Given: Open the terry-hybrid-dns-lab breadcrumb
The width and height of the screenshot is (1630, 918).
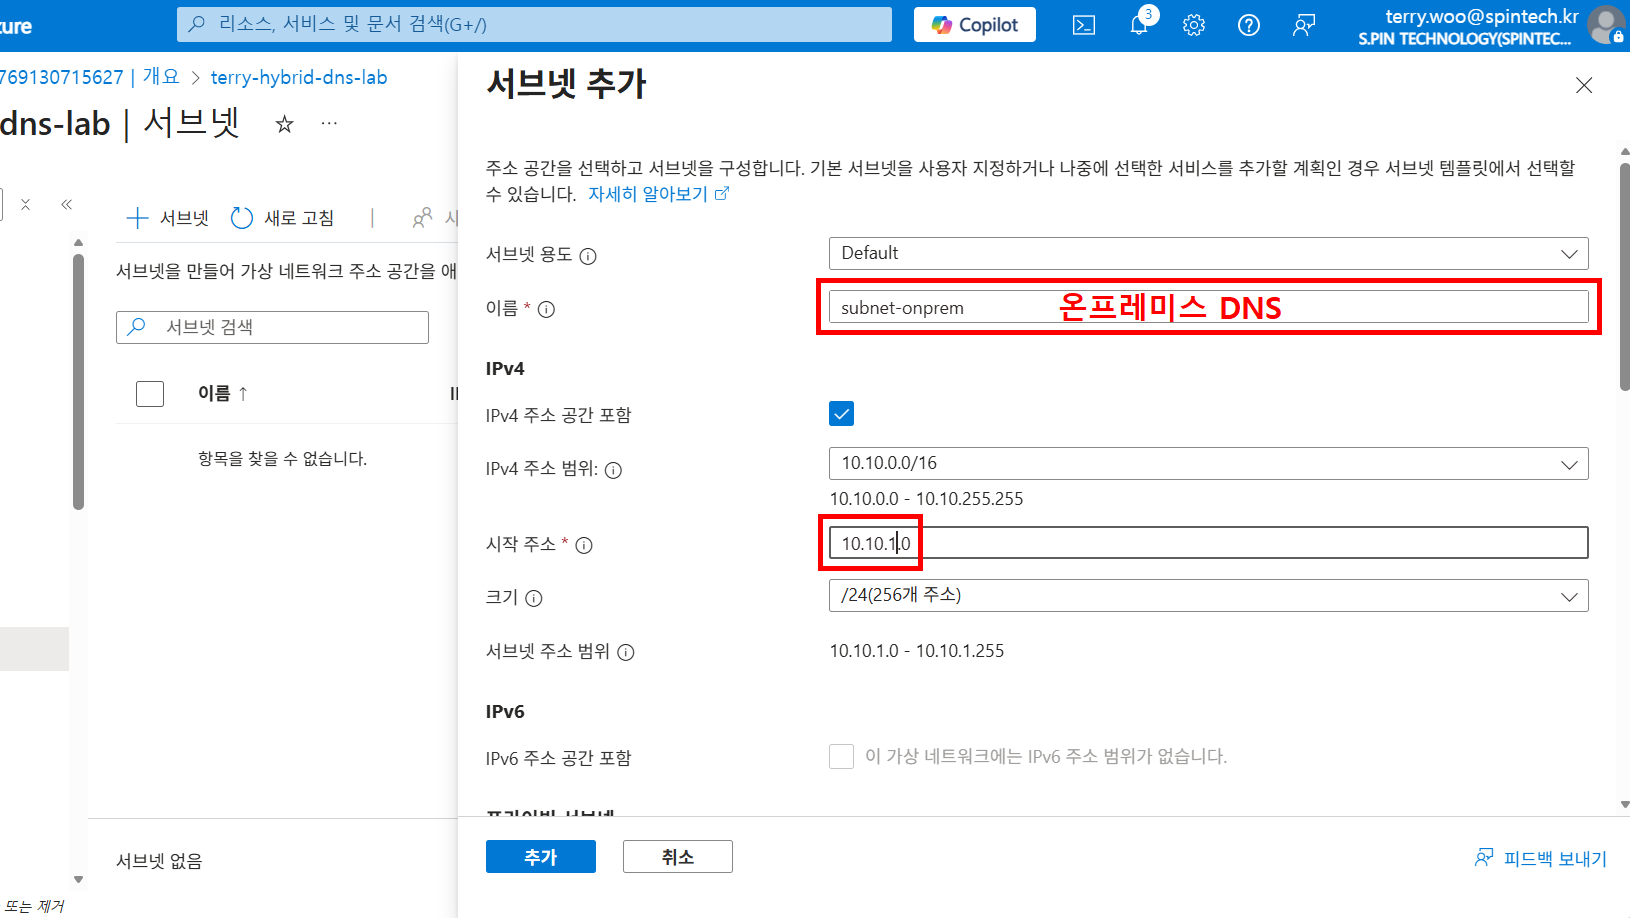Looking at the screenshot, I should point(299,77).
